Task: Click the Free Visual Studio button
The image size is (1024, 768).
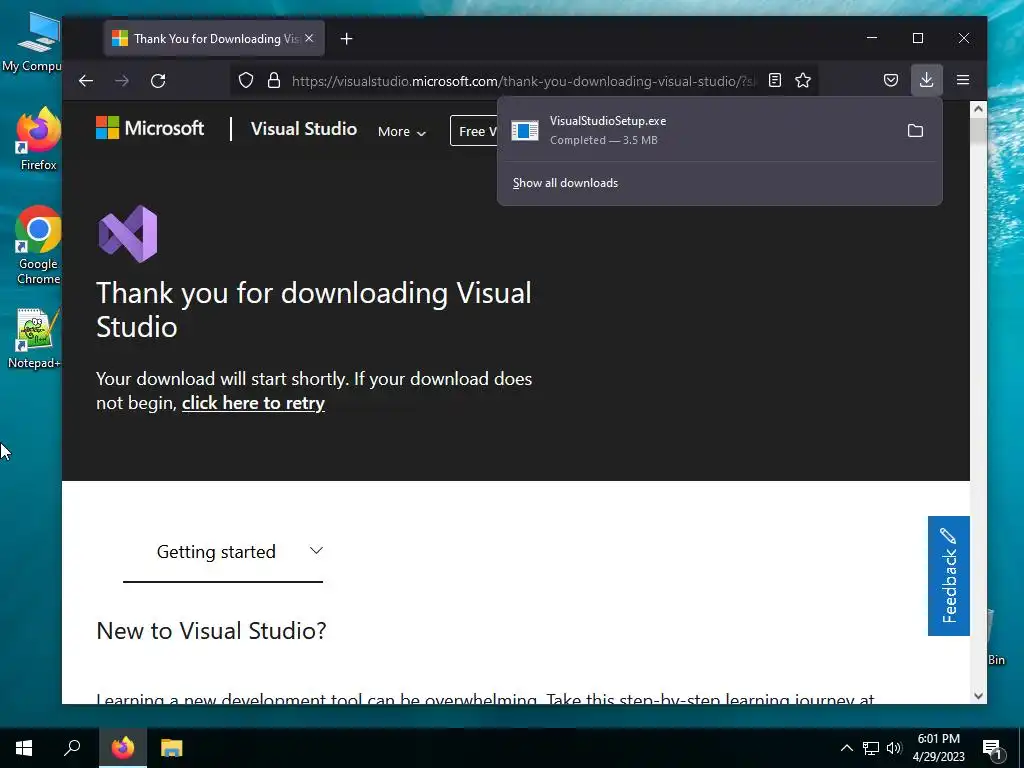Action: [x=474, y=131]
